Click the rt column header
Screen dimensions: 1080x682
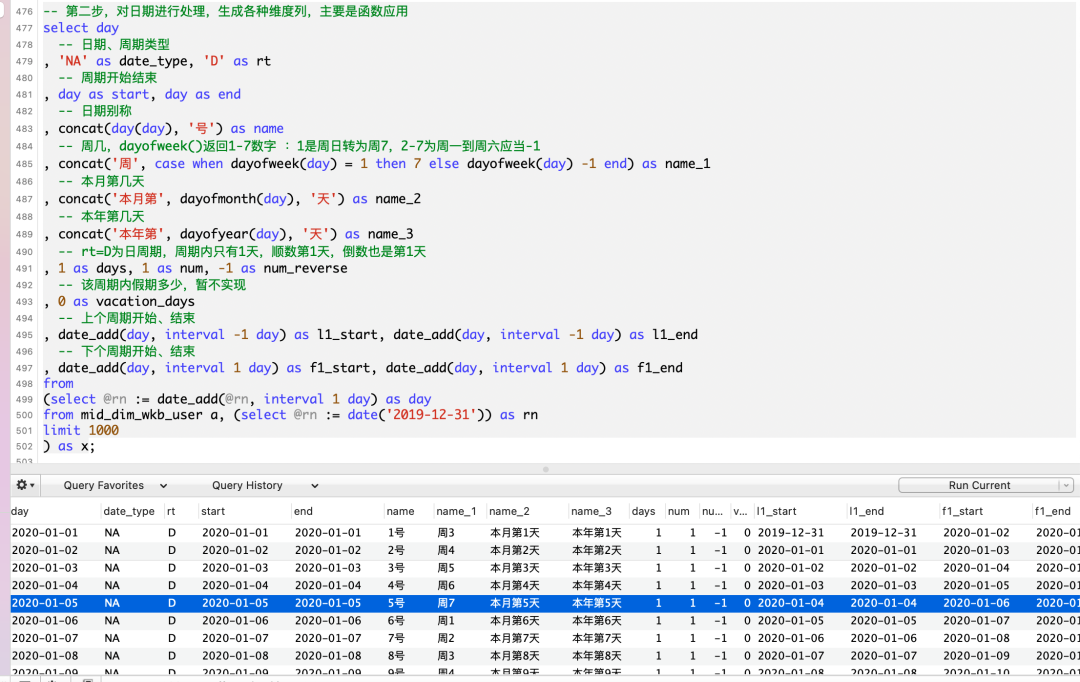(172, 511)
